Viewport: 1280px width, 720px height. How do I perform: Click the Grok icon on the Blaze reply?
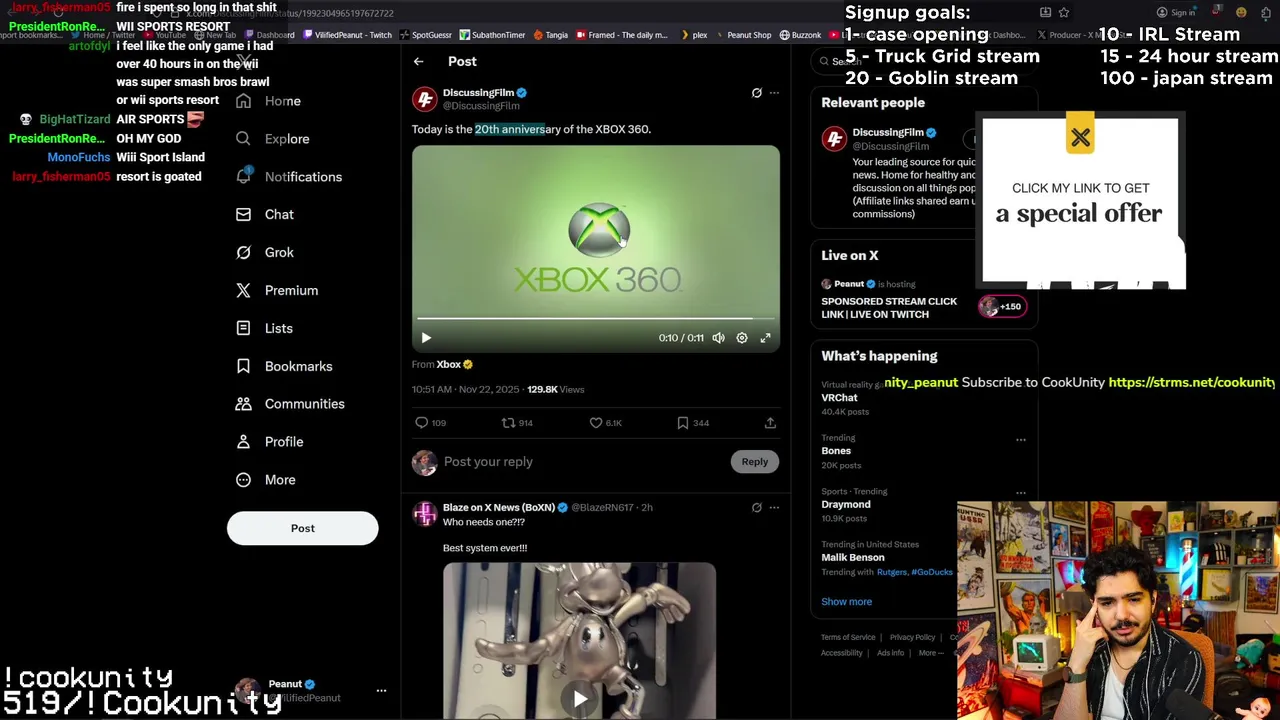[x=756, y=508]
